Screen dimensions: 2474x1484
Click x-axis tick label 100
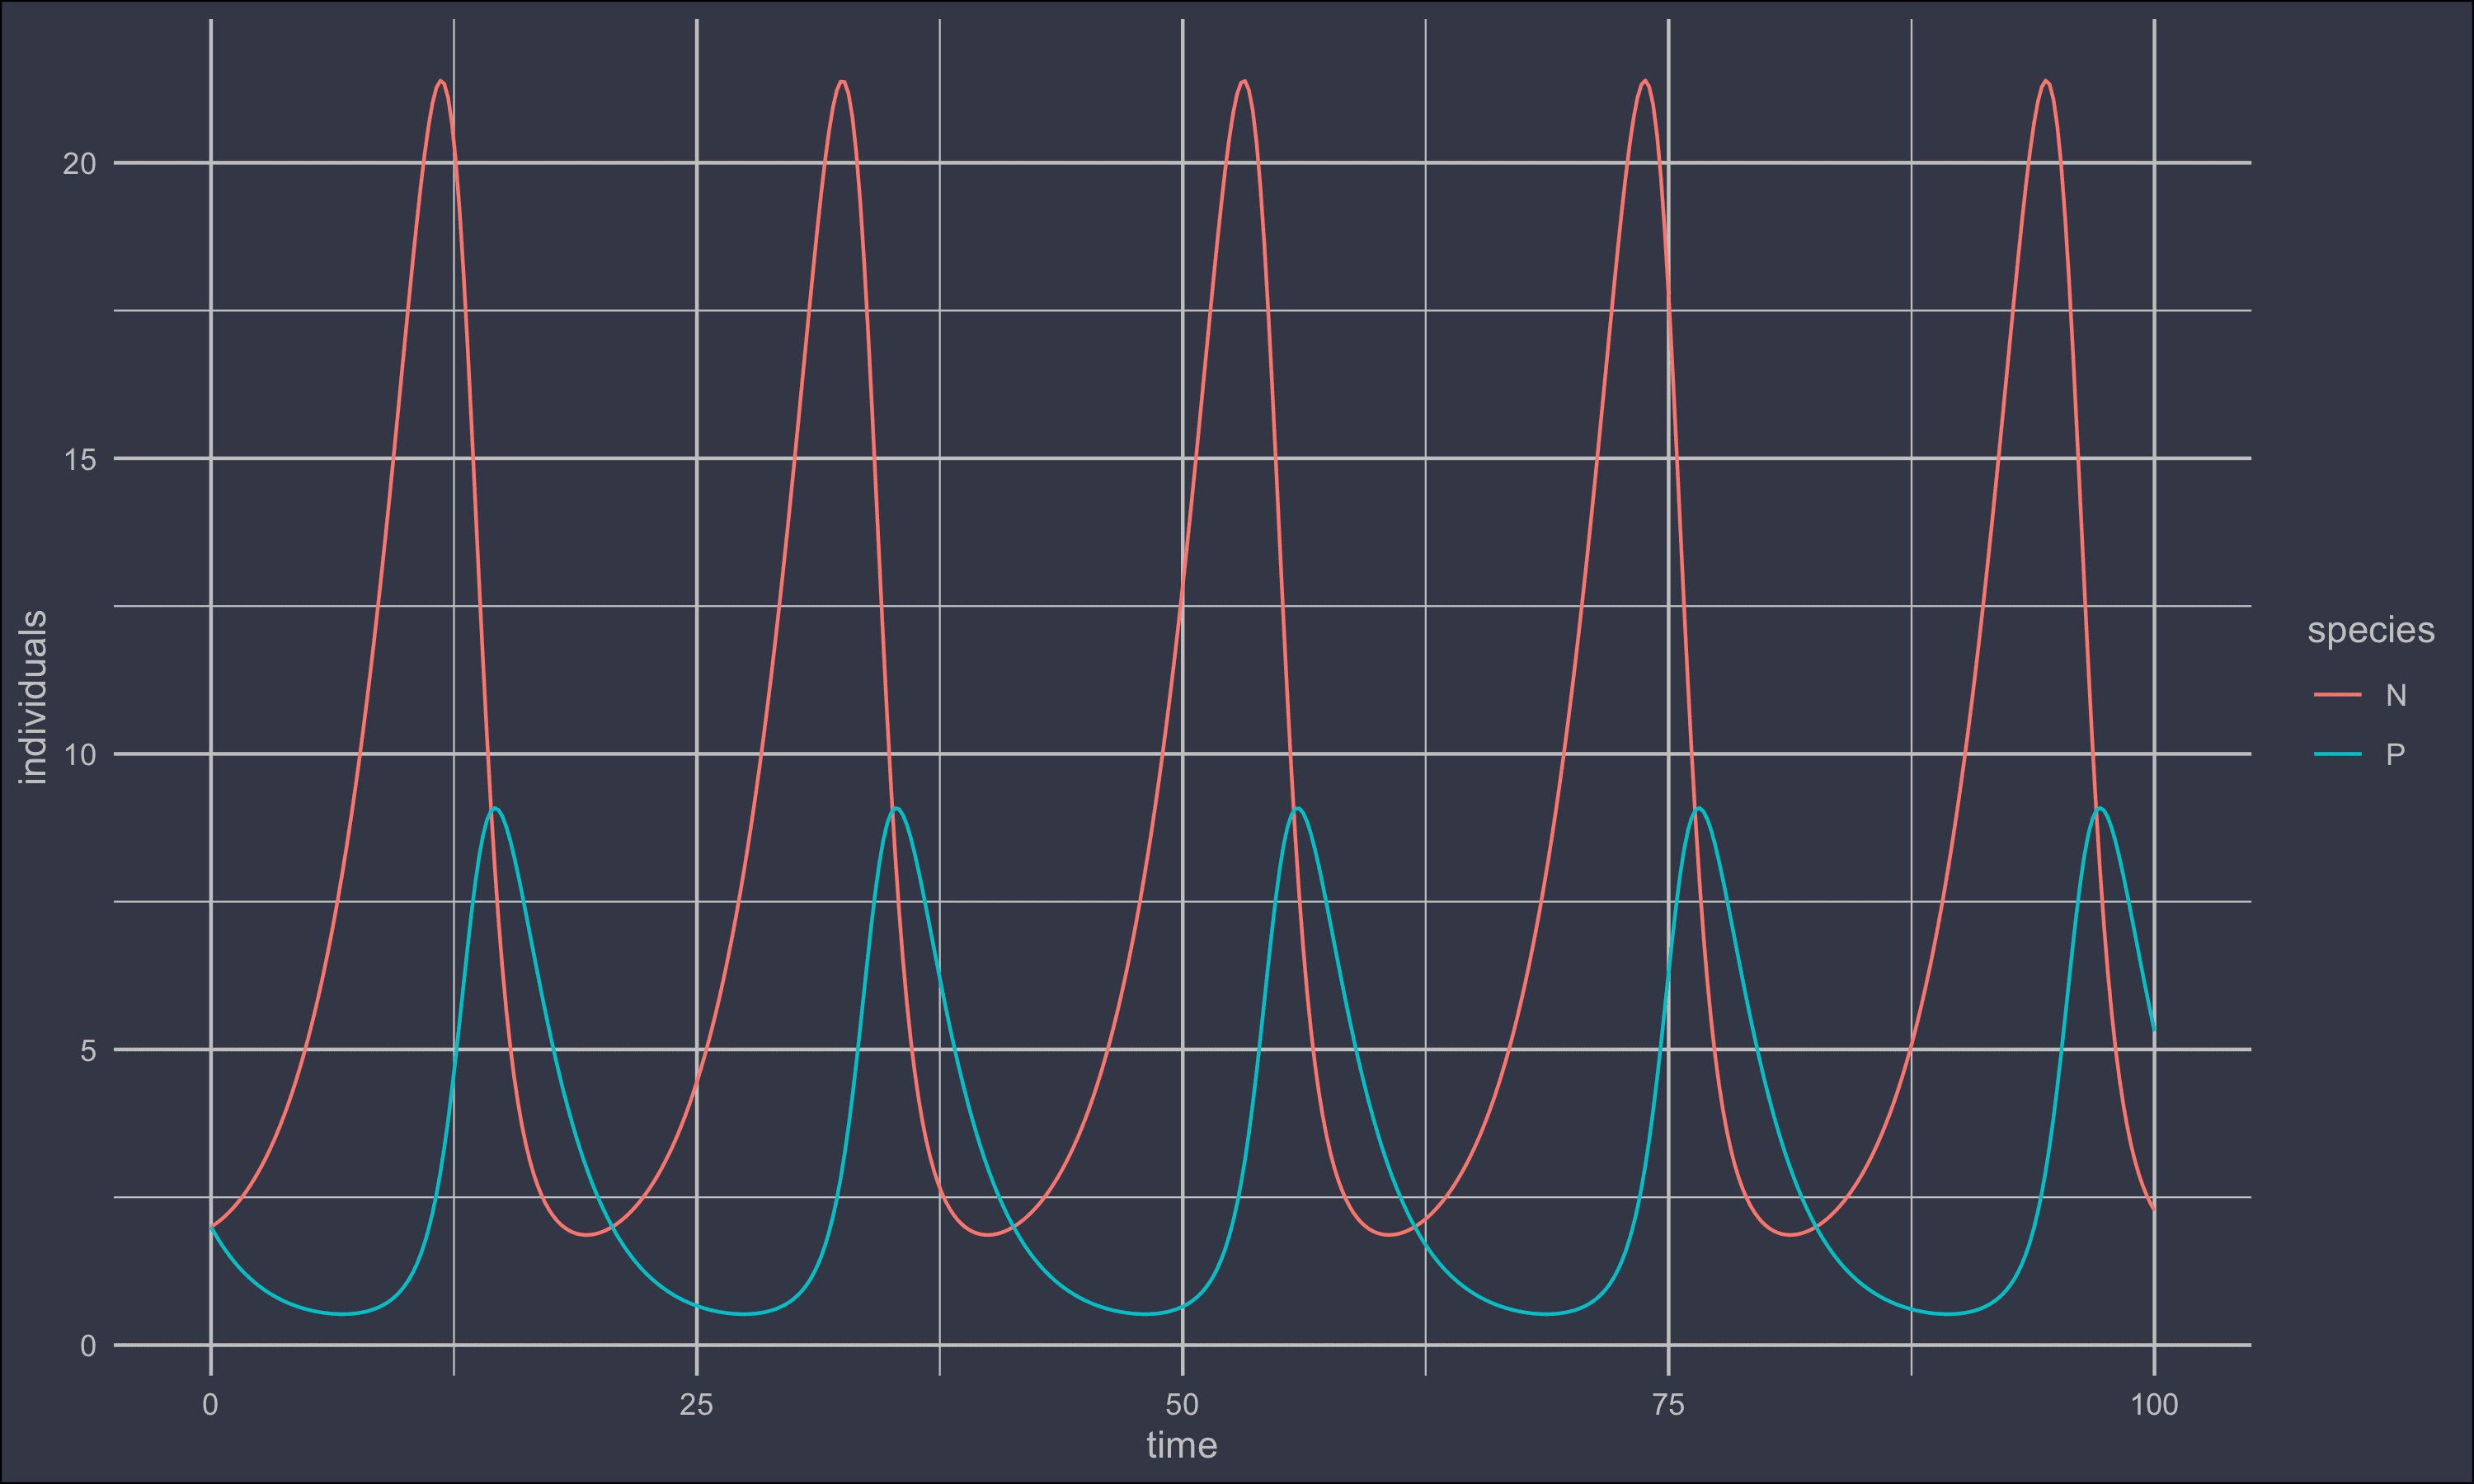(2154, 1405)
